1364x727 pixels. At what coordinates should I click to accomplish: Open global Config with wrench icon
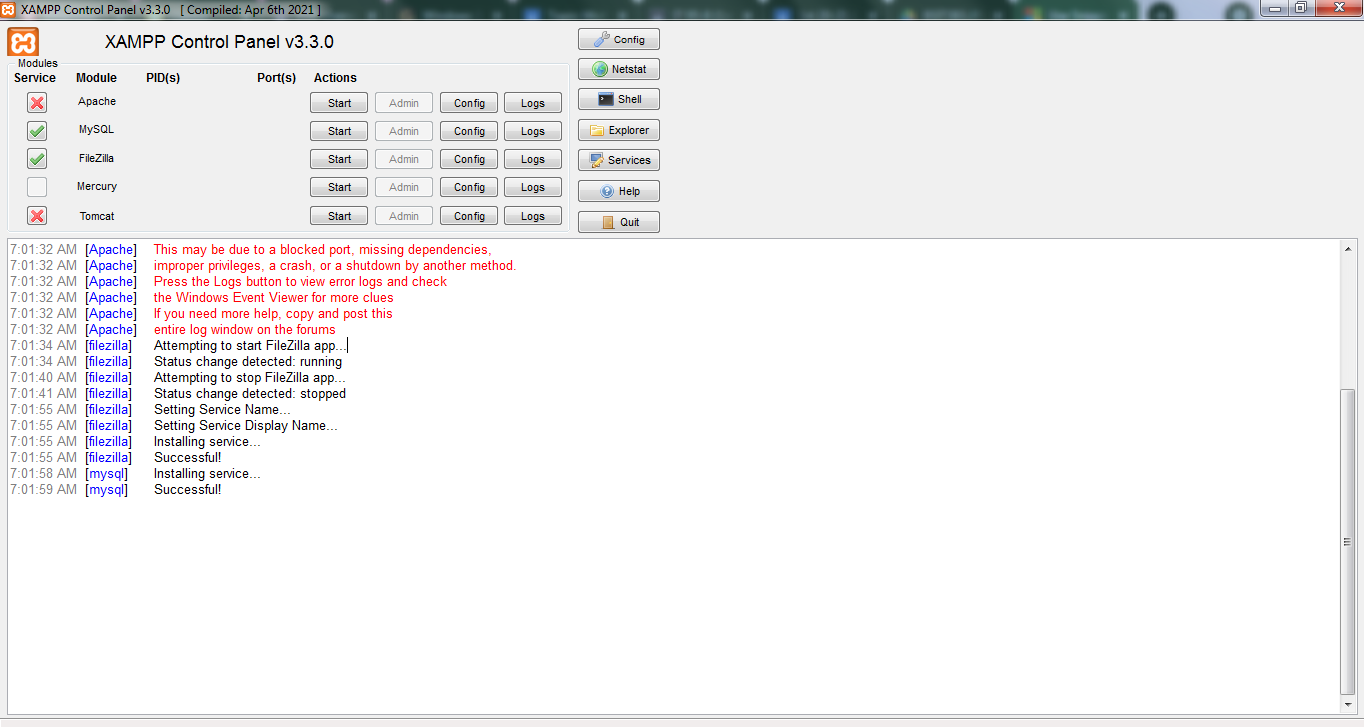click(618, 40)
